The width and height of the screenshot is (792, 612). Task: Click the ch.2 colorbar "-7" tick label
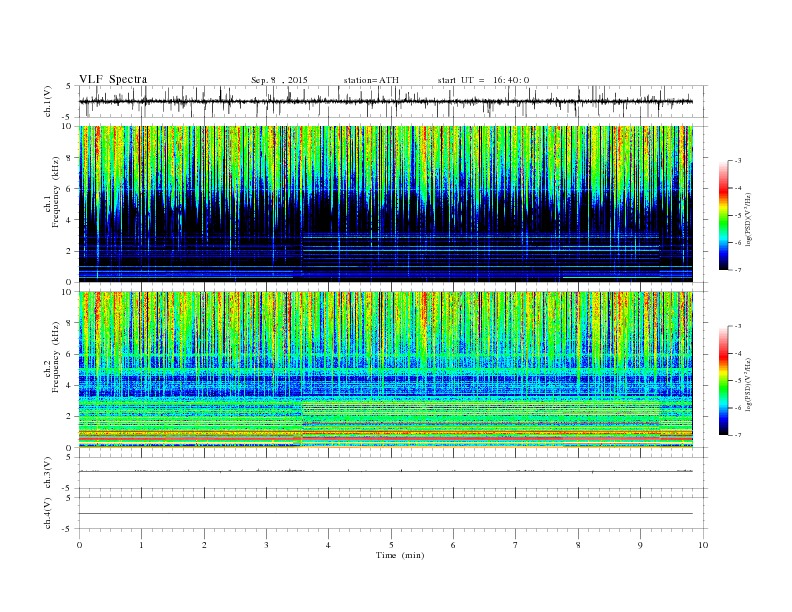click(x=737, y=435)
